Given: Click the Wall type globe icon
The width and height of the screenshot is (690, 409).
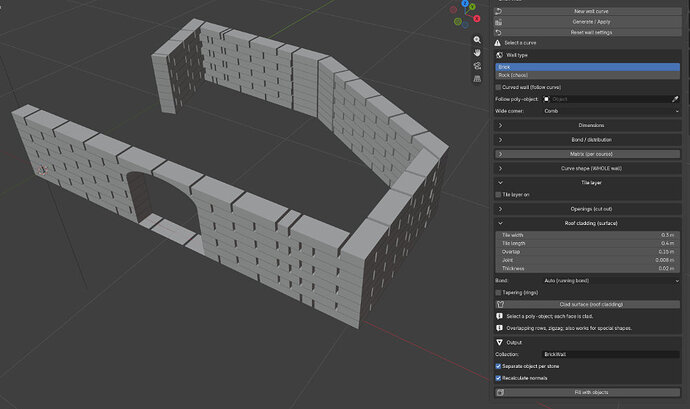Looking at the screenshot, I should click(x=499, y=55).
